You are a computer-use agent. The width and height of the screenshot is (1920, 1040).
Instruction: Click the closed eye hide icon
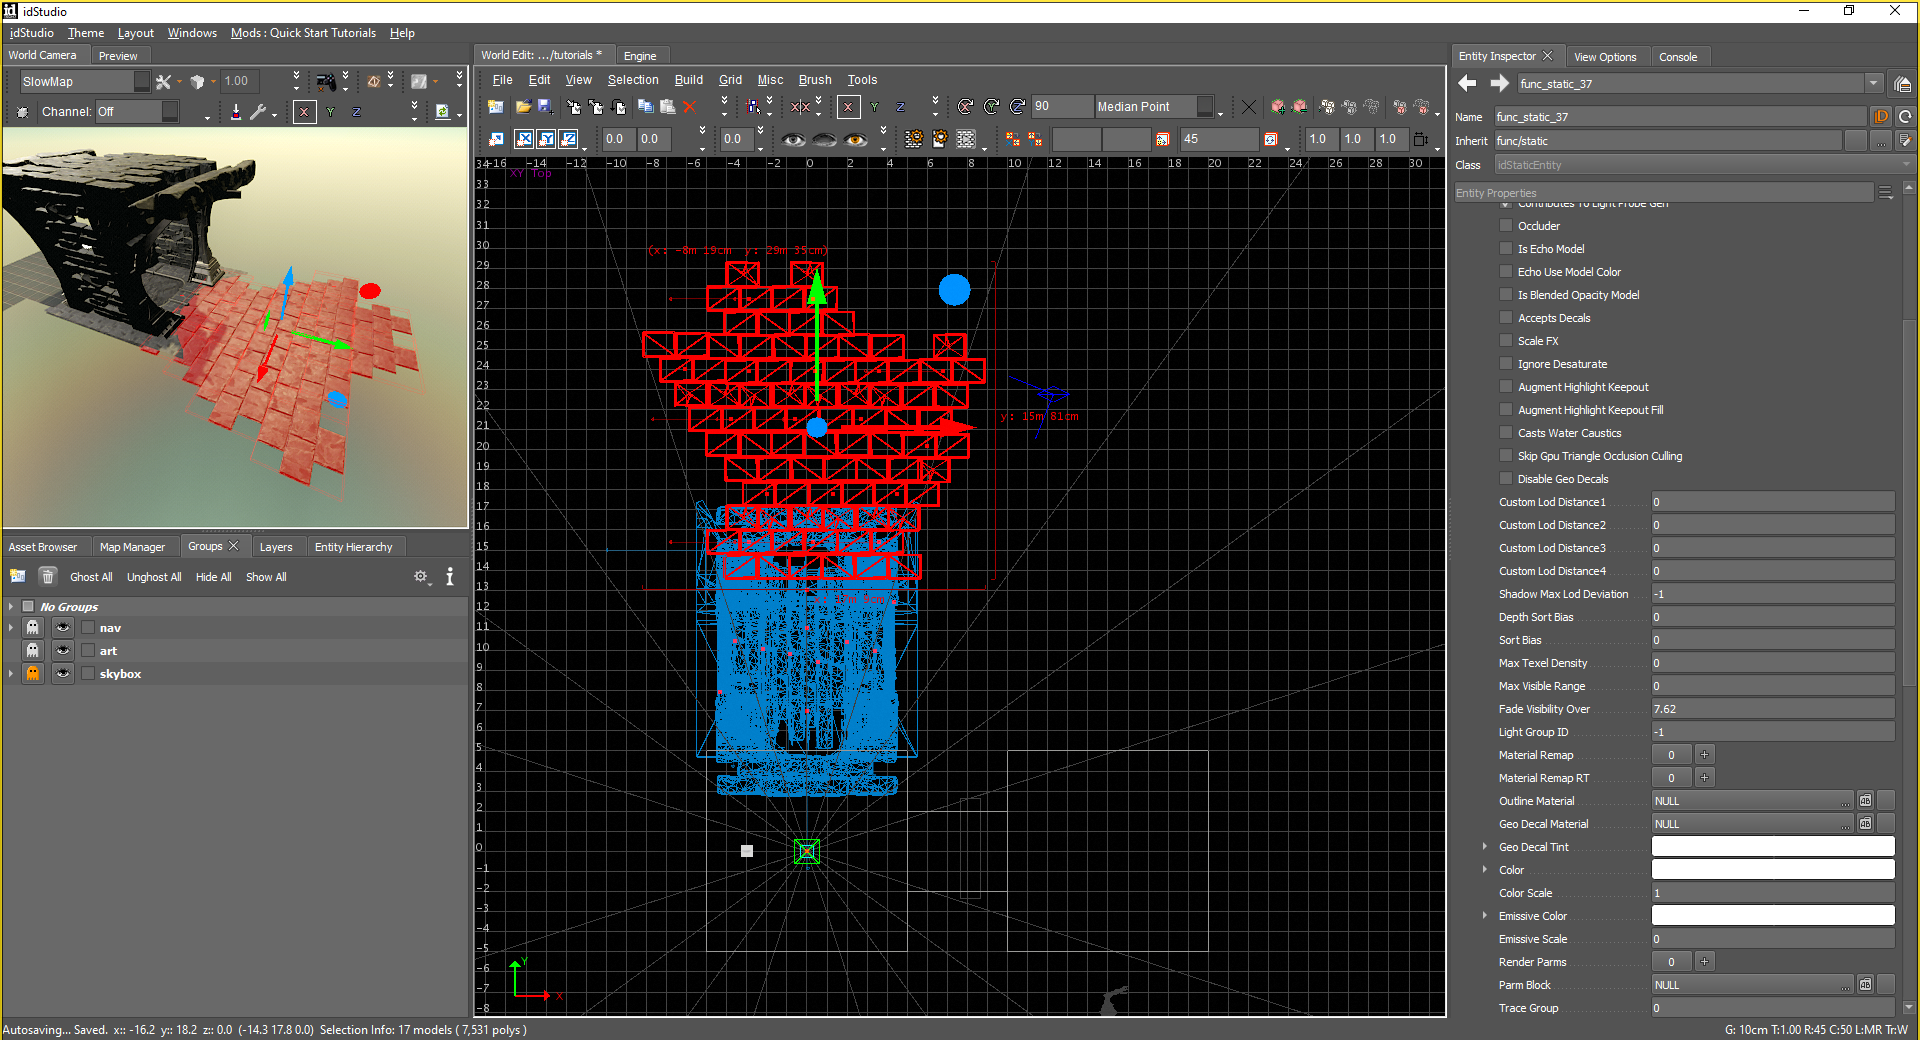click(x=824, y=139)
